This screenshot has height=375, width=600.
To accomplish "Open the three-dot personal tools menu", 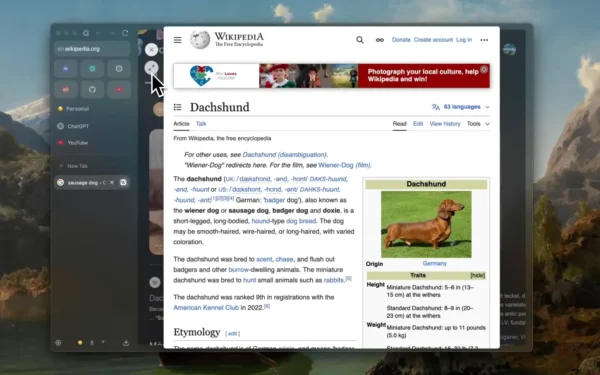I will click(484, 40).
